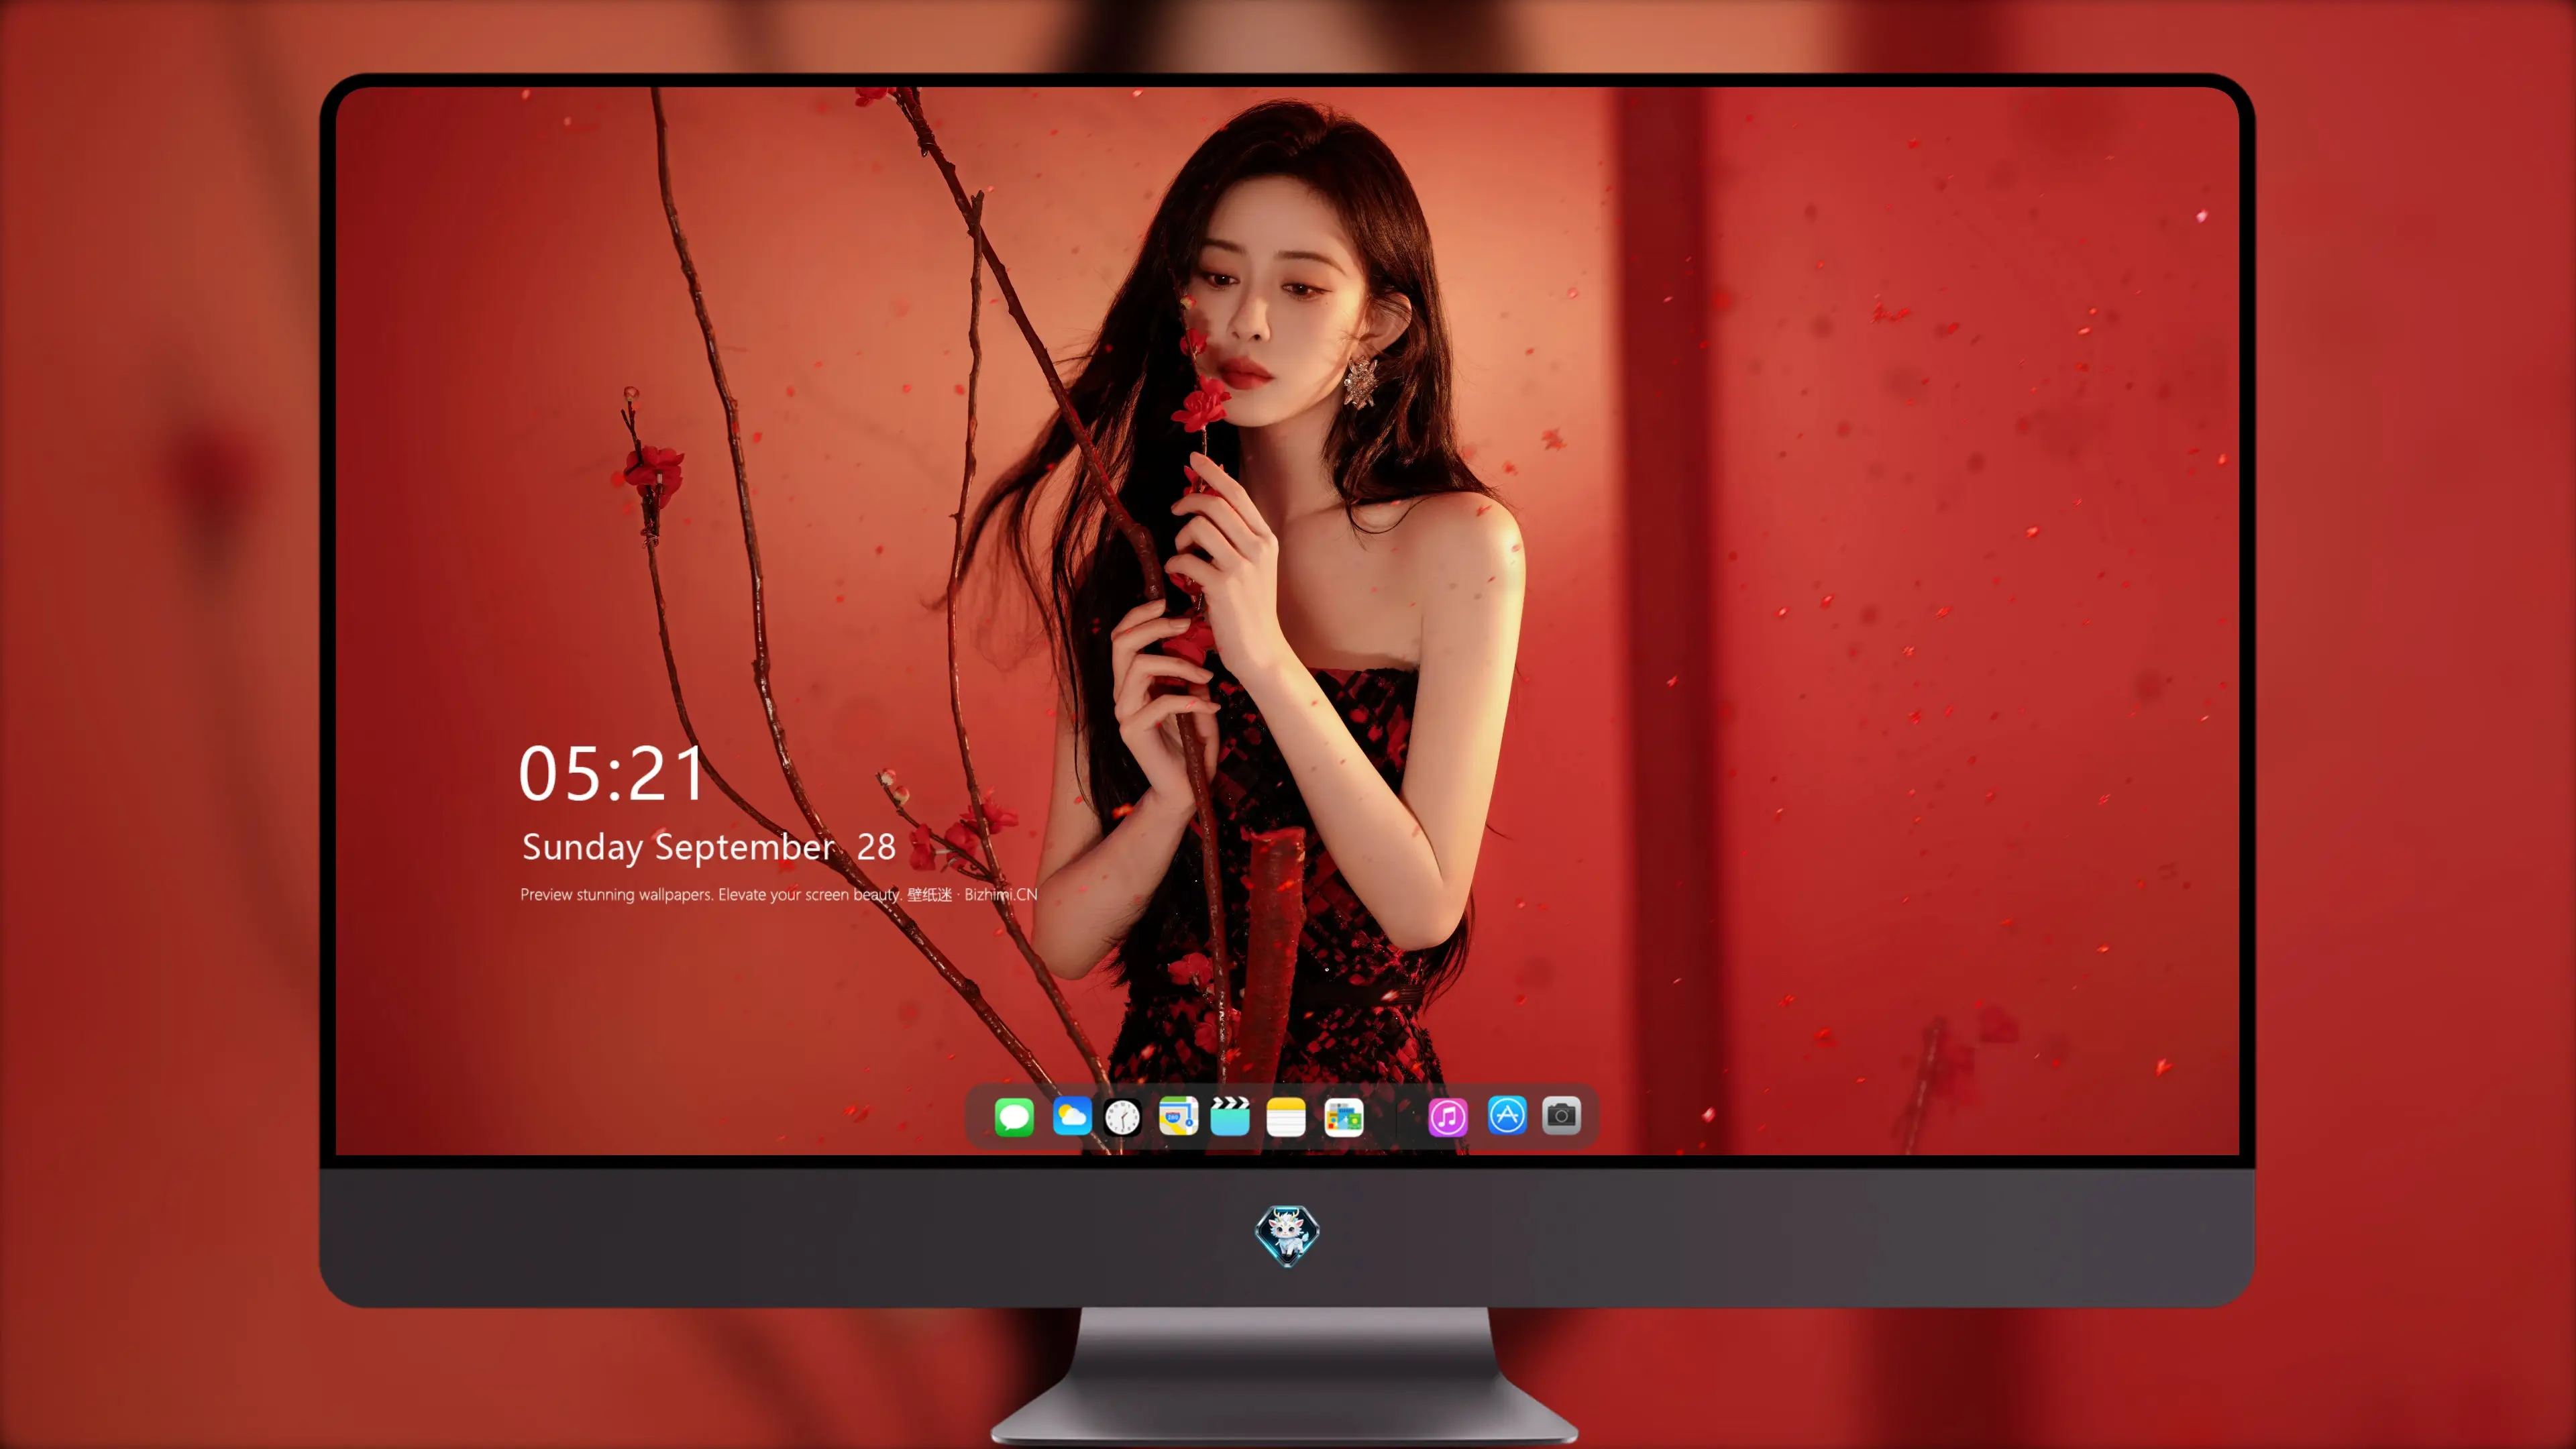The width and height of the screenshot is (2576, 1449).
Task: Open the Clock app in the dock
Action: click(1122, 1116)
